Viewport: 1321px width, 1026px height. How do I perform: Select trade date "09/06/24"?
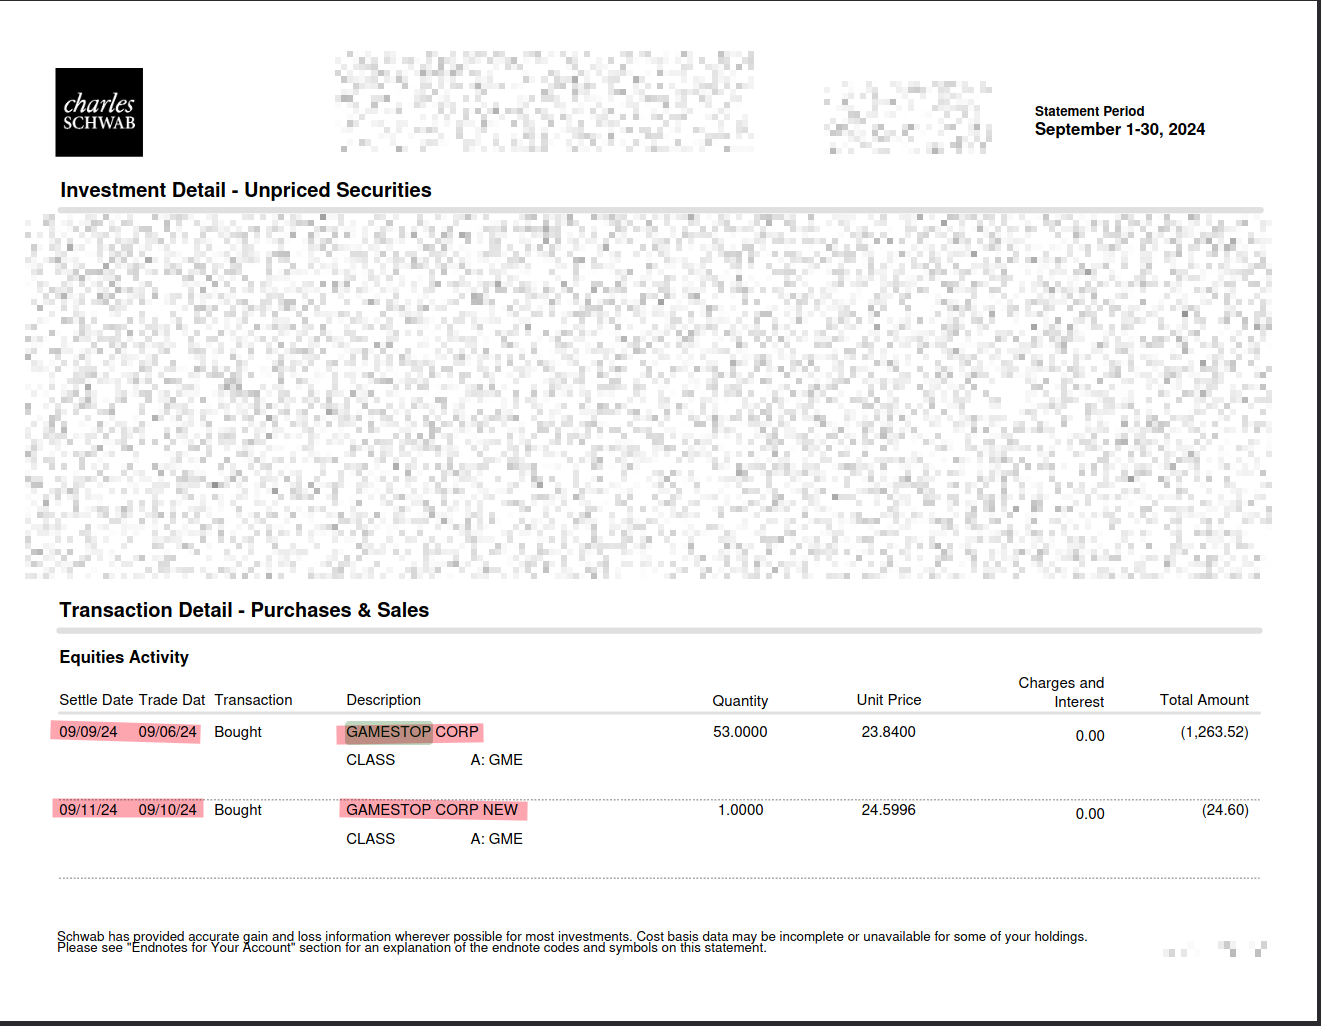168,732
